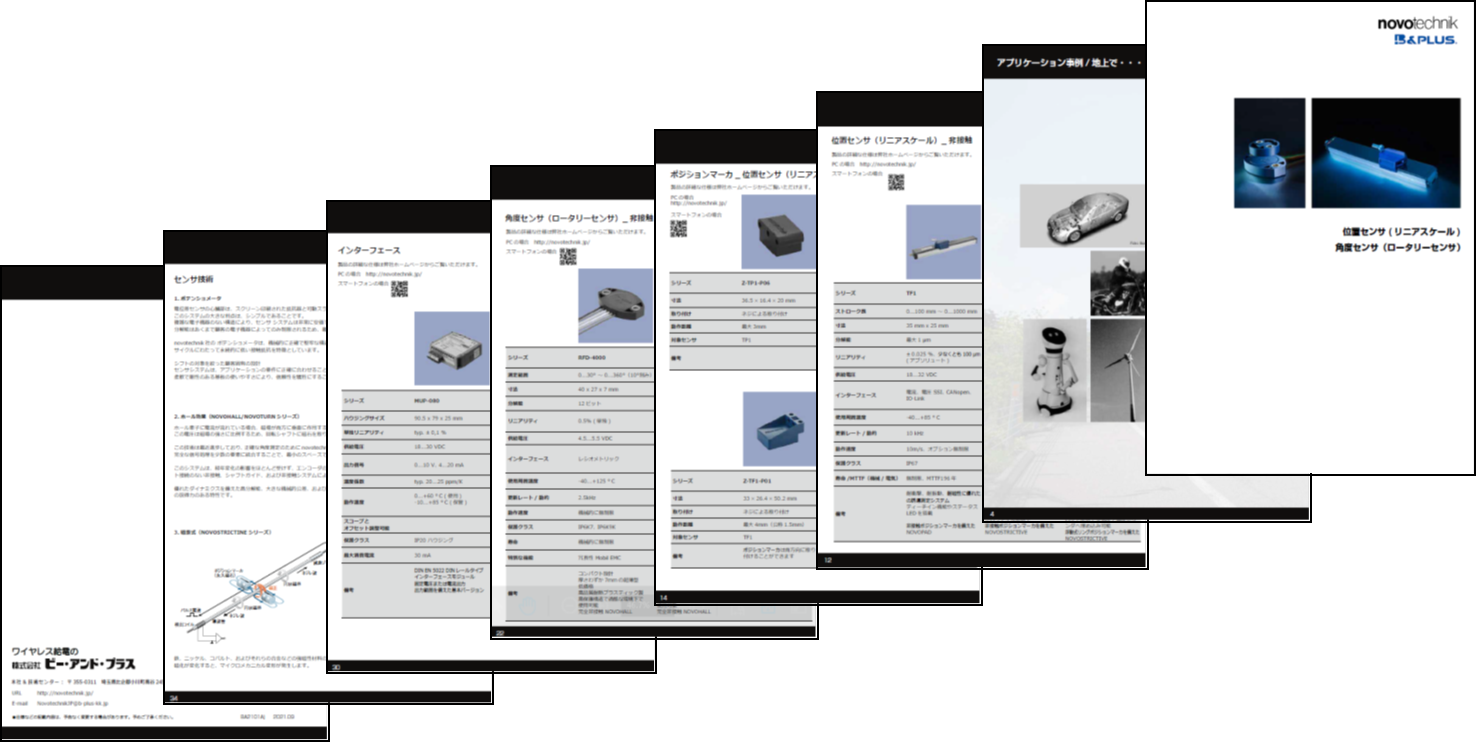
Task: Click QR code on the interface page
Action: pos(400,290)
